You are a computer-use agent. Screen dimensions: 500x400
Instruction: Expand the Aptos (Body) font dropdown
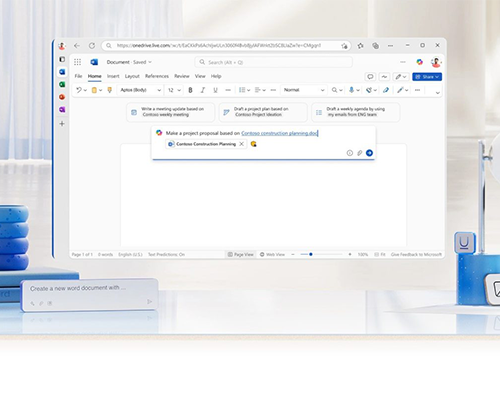pos(141,90)
